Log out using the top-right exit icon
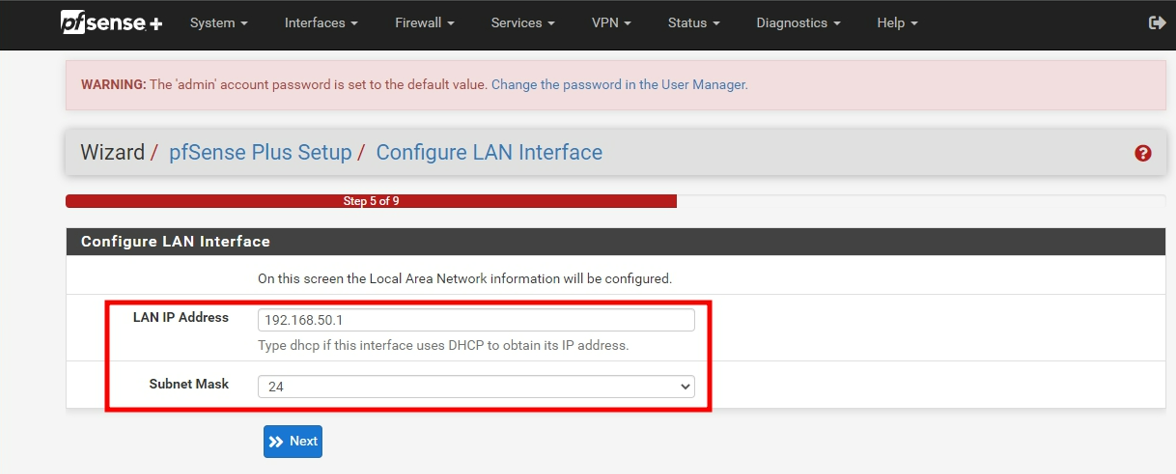1176x474 pixels. pyautogui.click(x=1156, y=23)
